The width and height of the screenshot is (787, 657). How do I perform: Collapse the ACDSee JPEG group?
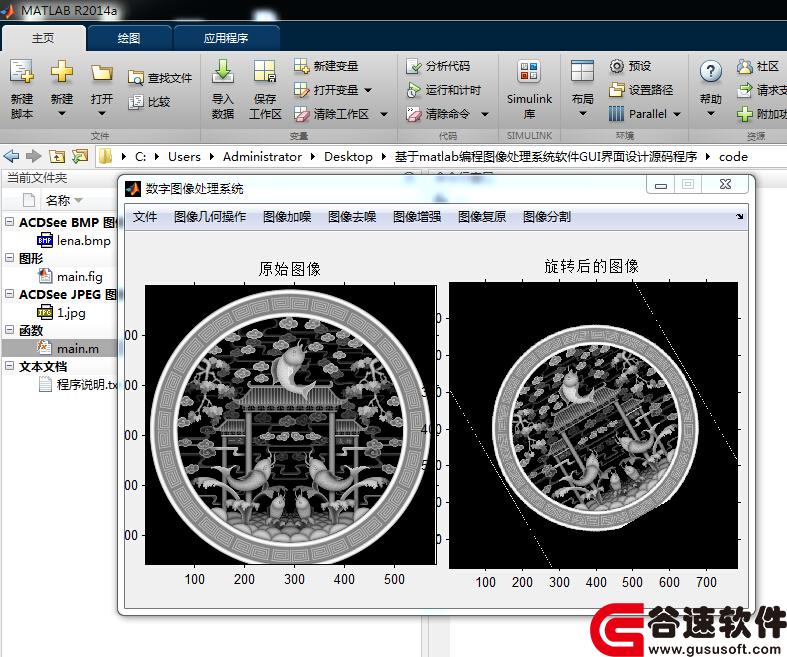pos(9,294)
